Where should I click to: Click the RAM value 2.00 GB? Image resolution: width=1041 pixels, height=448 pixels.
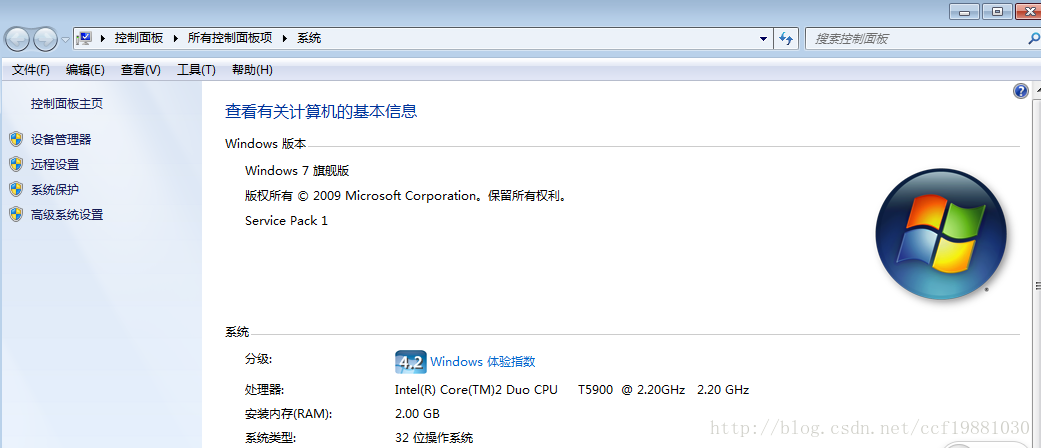coord(417,414)
